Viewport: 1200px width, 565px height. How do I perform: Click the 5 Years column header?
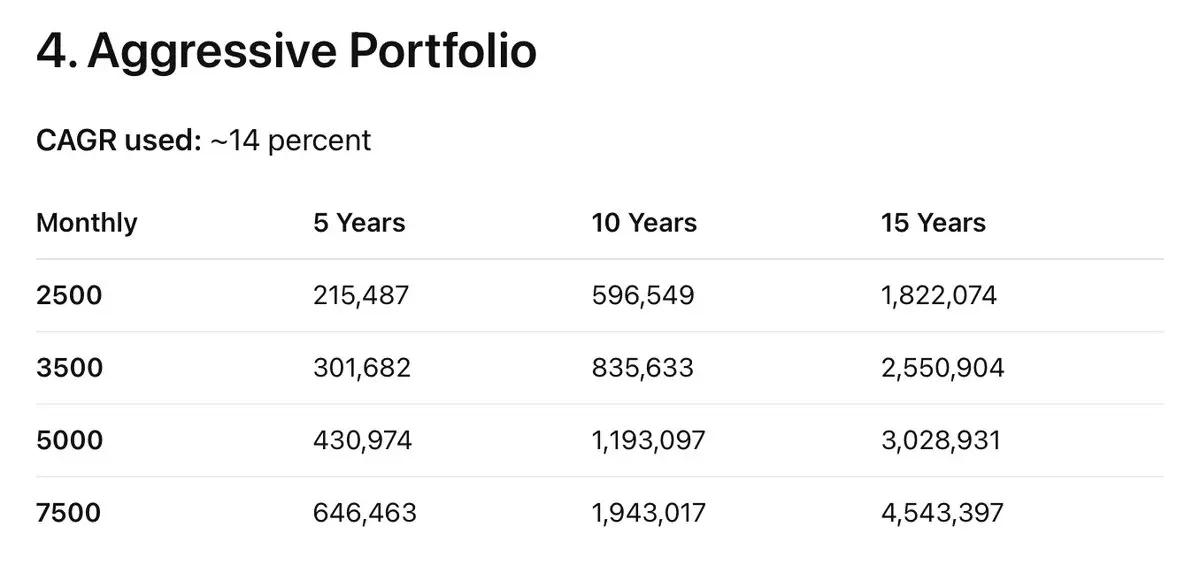pos(359,222)
